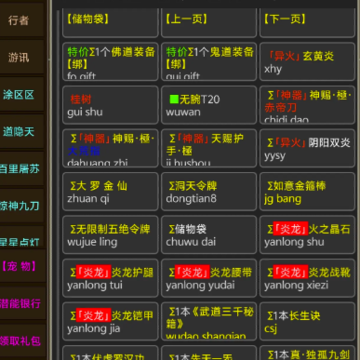Choose the 大罗金仙 zhuan qi item
Screen dimensions: 360x360
pyautogui.click(x=110, y=191)
